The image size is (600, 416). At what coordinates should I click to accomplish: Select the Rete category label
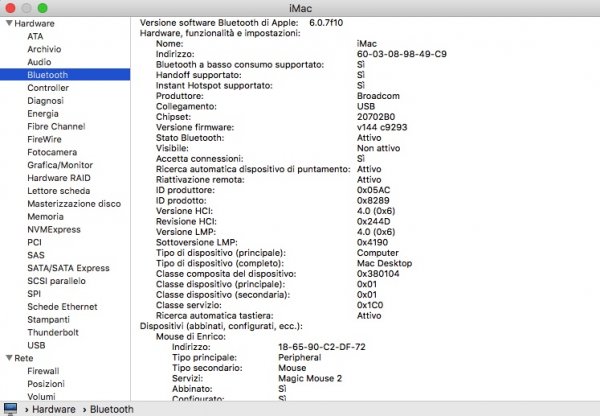click(x=23, y=358)
